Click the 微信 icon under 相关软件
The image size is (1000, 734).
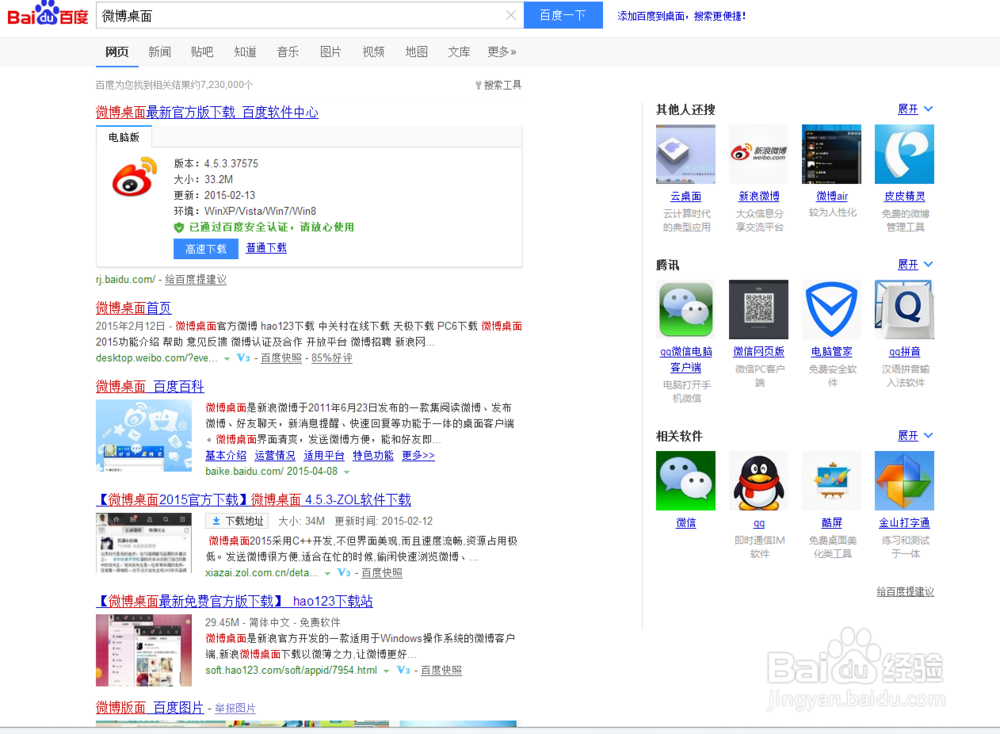tap(686, 481)
